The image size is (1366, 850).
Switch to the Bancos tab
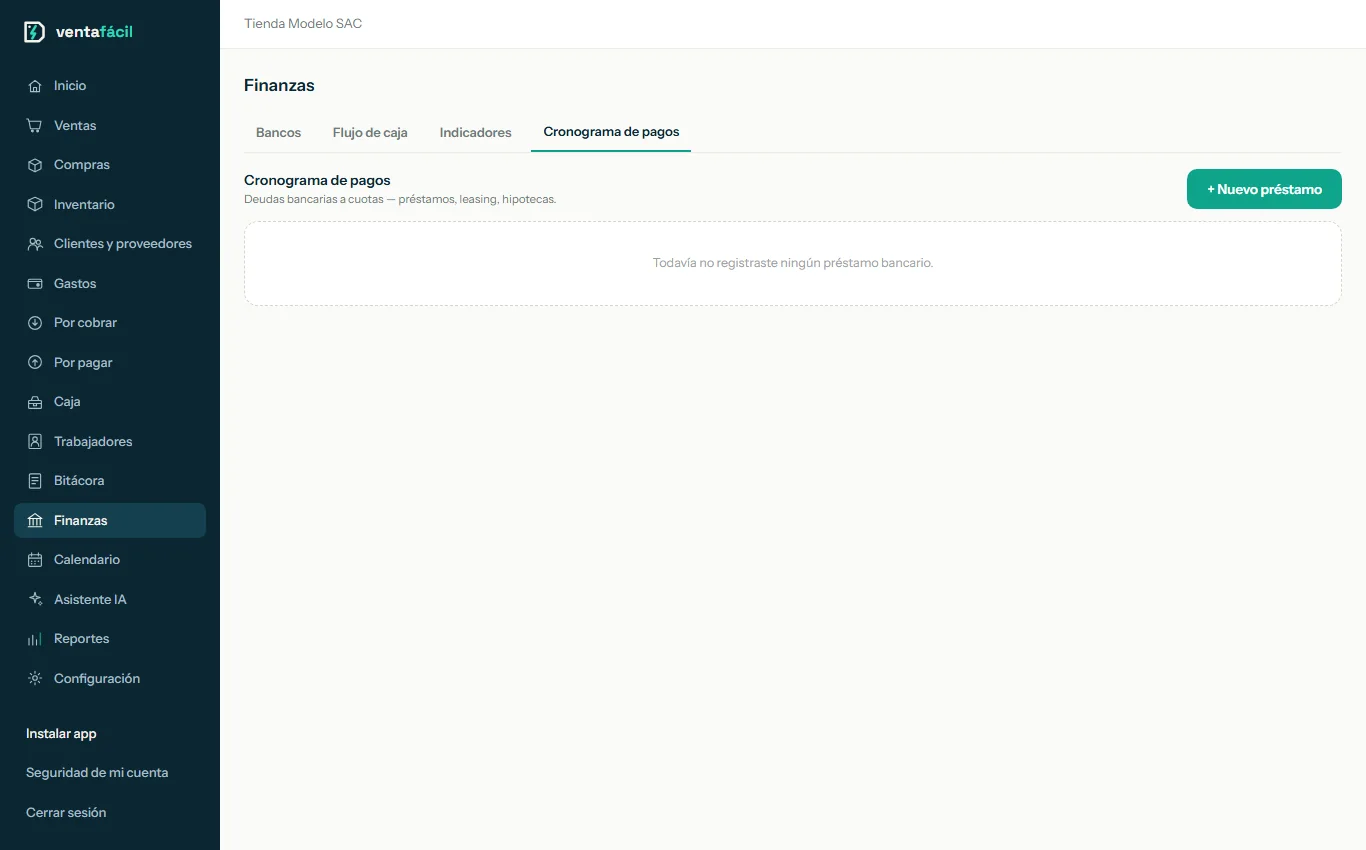(278, 132)
